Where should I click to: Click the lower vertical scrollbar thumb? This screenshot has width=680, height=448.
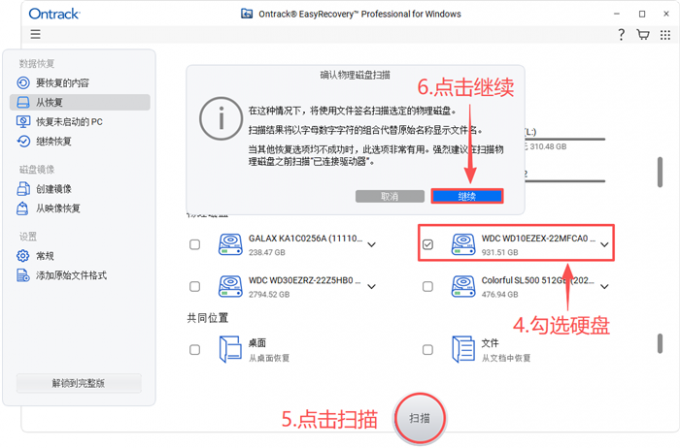[x=660, y=343]
